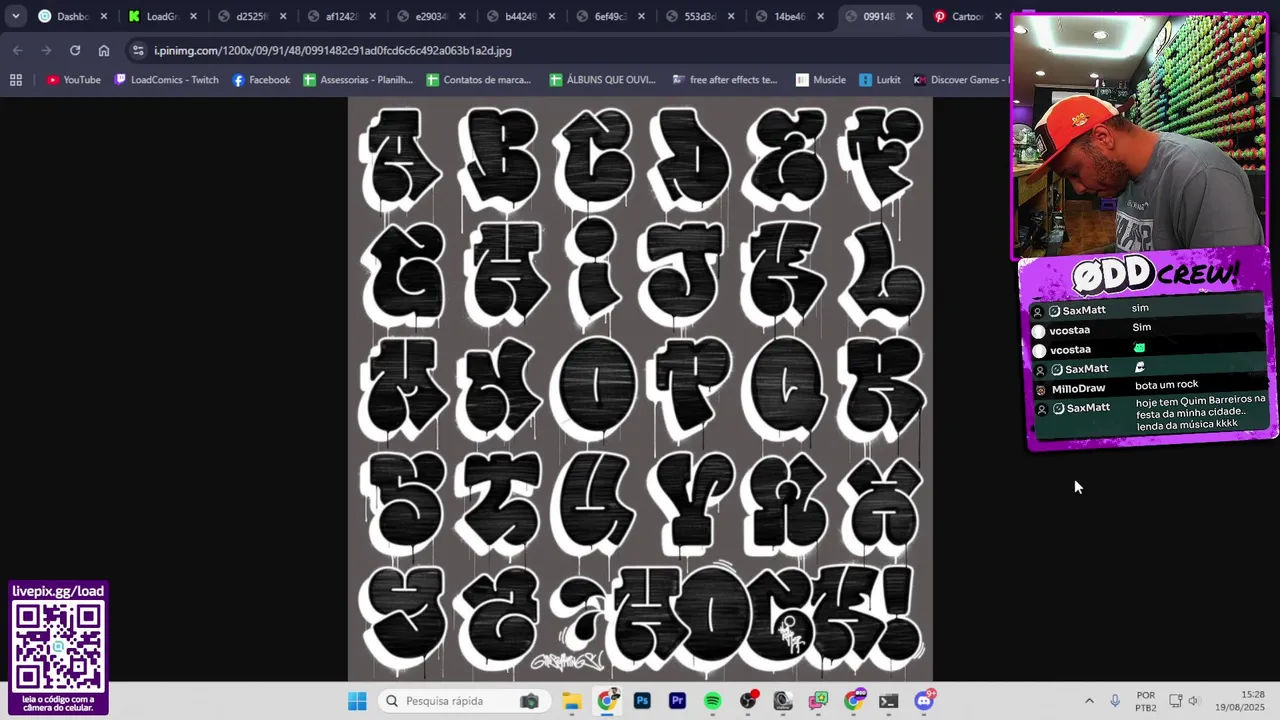Open Spotify from the taskbar
The image size is (1280, 720).
(712, 701)
